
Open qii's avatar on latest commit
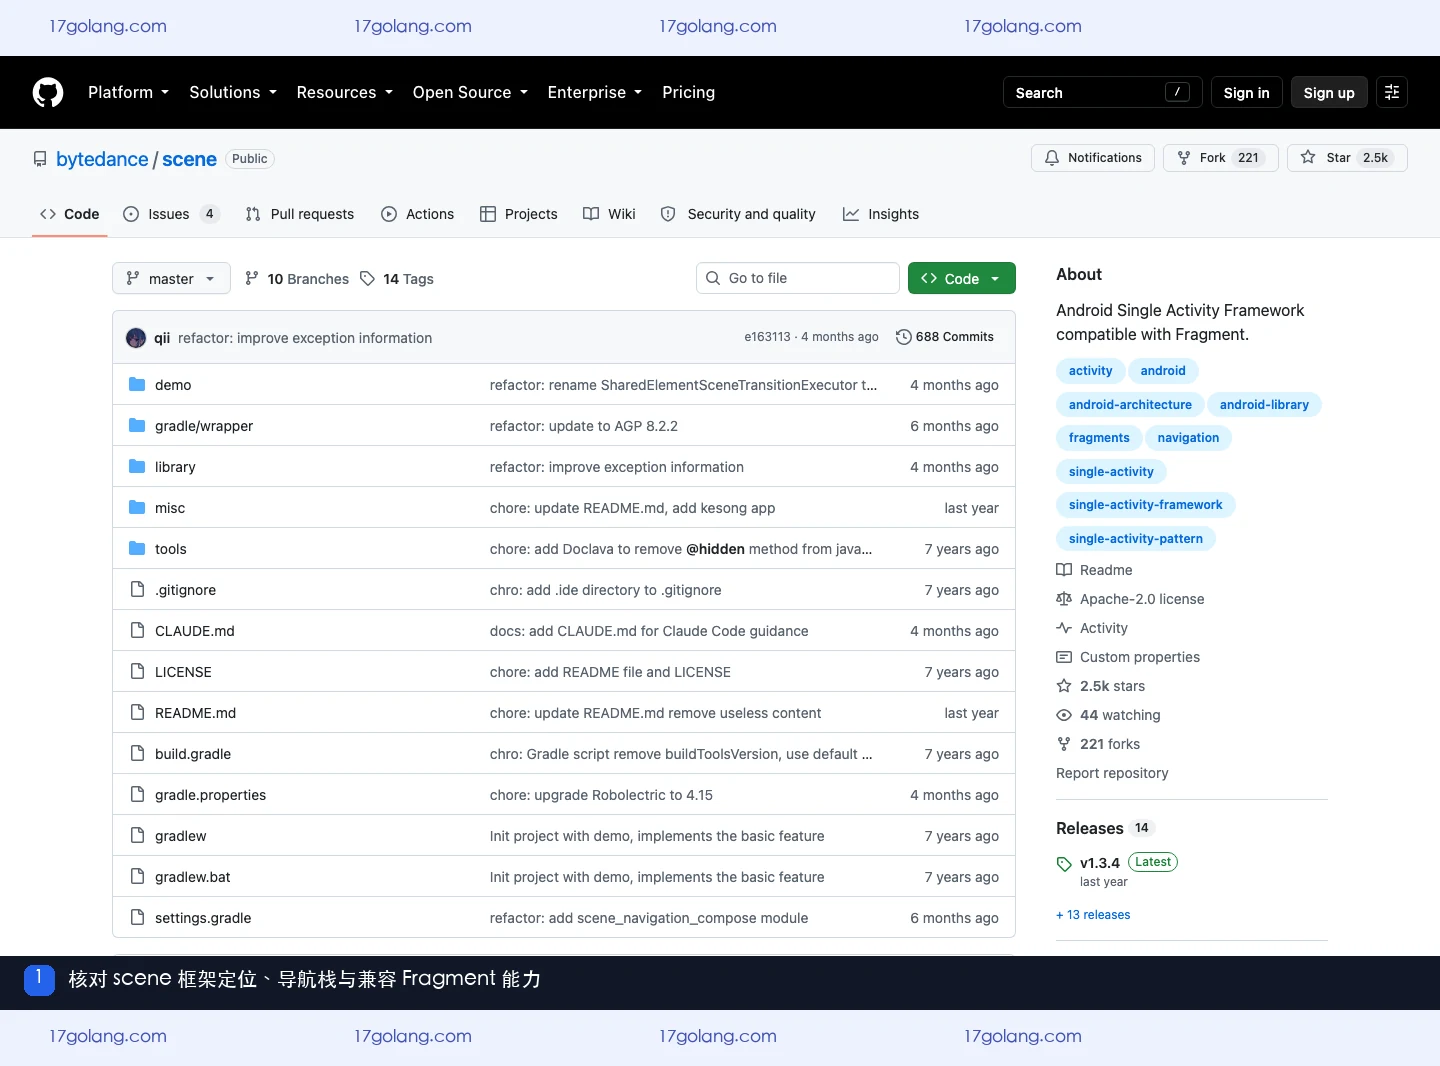[x=136, y=338]
